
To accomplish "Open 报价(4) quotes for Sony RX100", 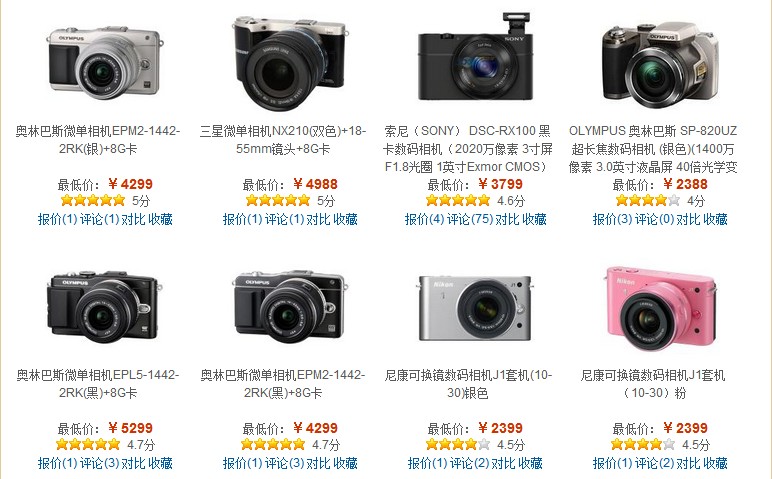I will (424, 219).
